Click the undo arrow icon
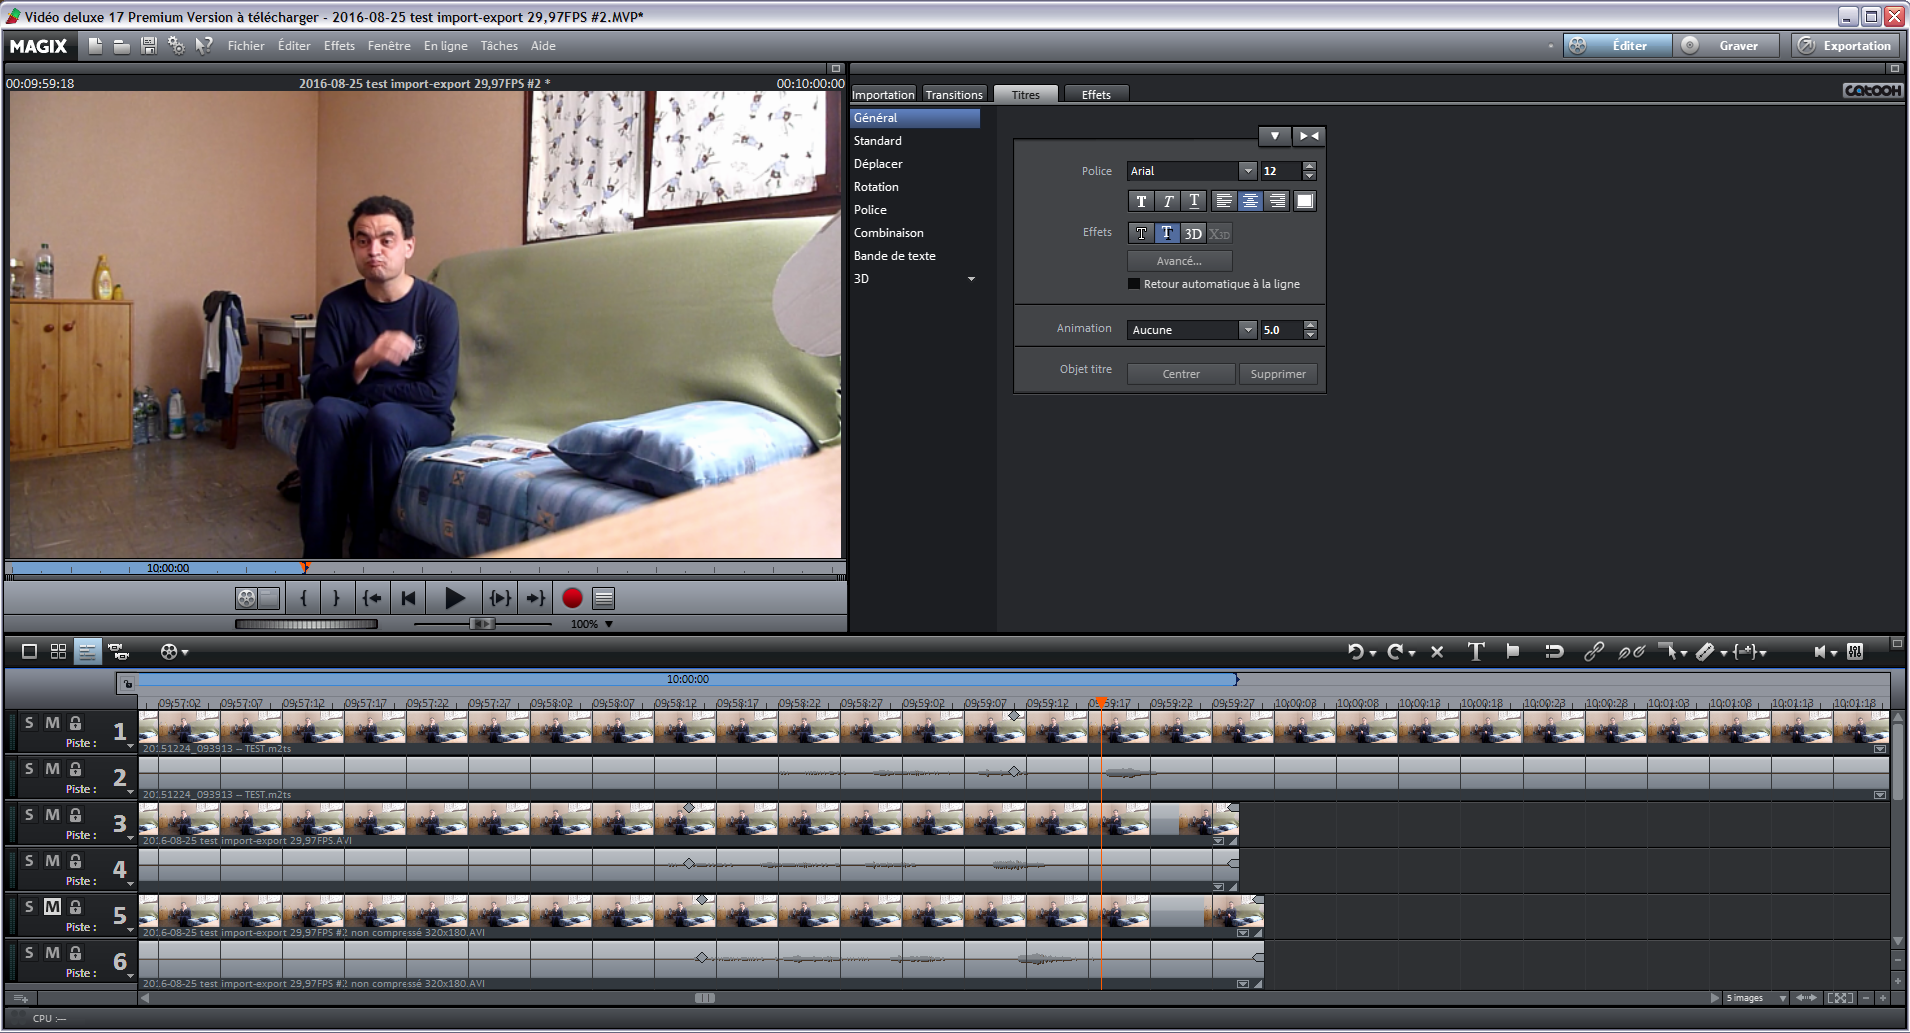Viewport: 1910px width, 1033px height. click(1355, 652)
